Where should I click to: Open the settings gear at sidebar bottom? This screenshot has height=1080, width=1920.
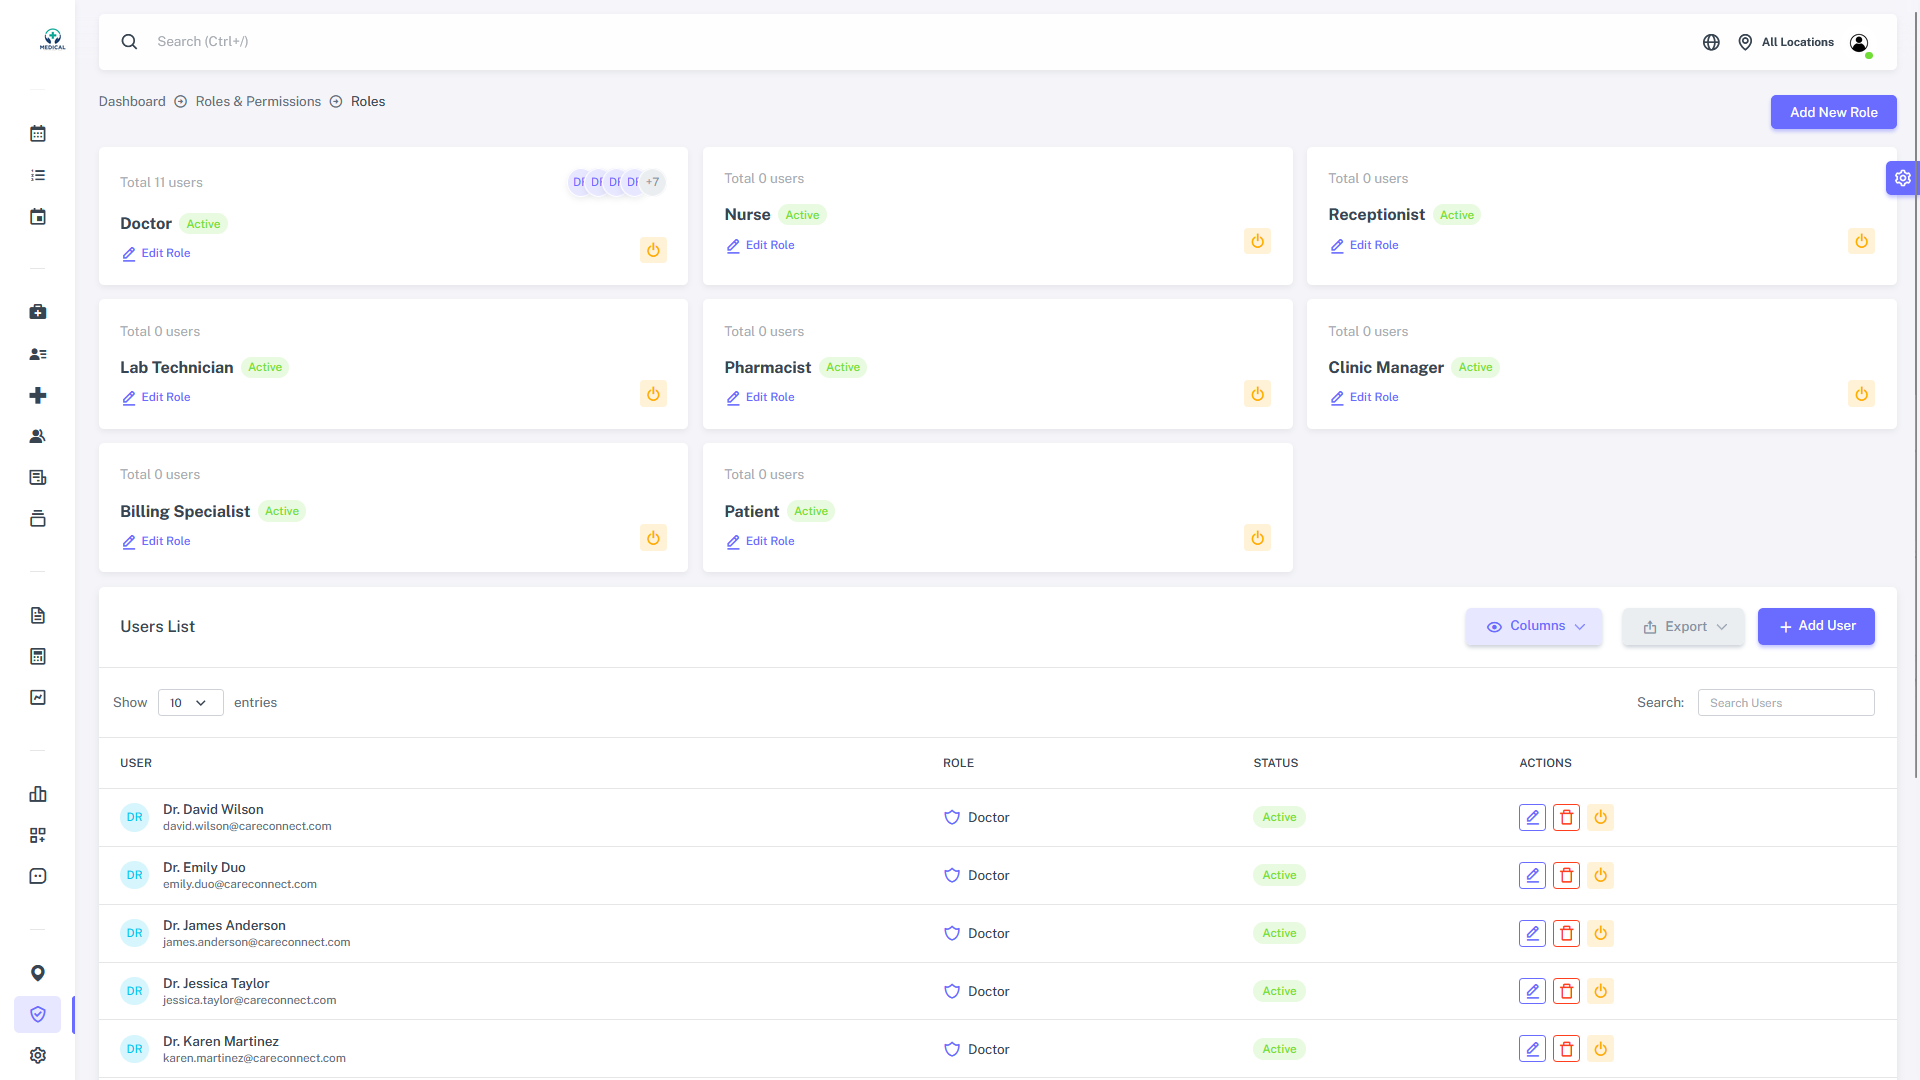38,1055
